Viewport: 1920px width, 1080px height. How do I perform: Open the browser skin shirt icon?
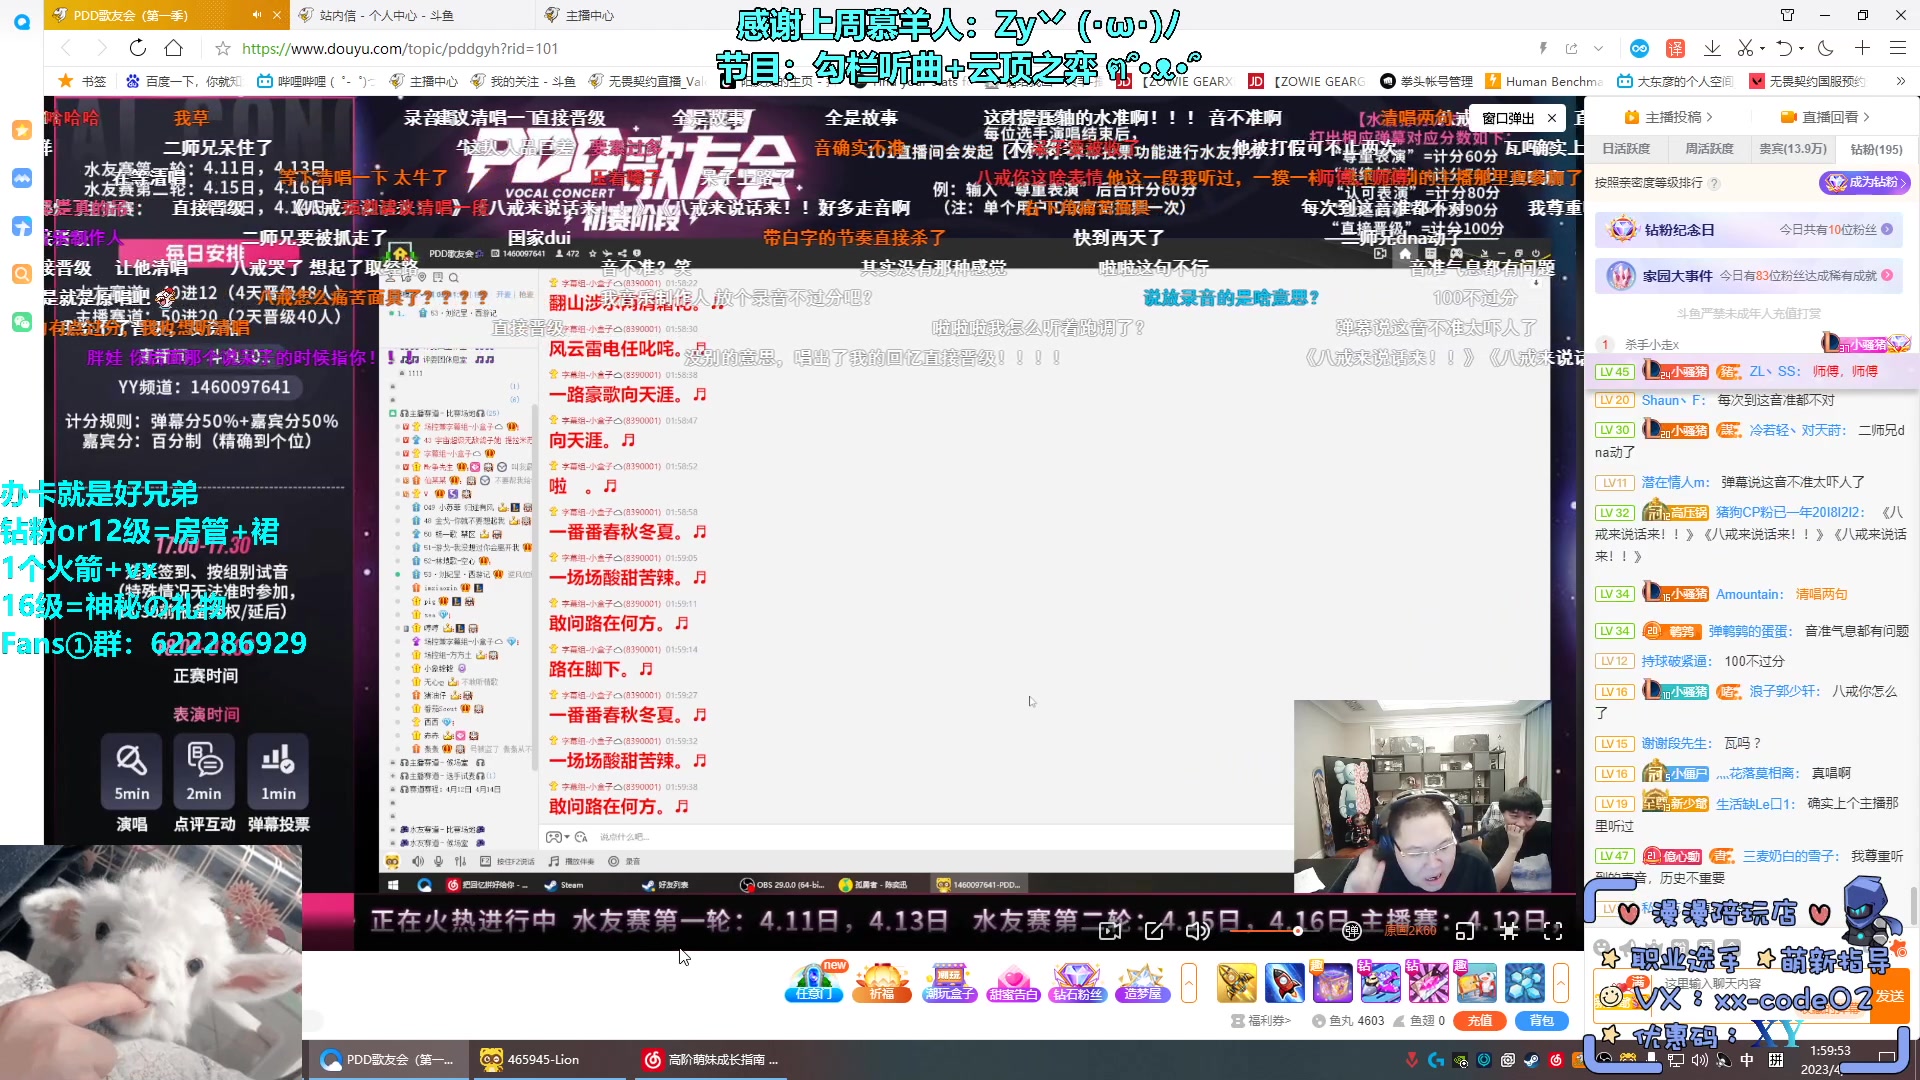1787,15
